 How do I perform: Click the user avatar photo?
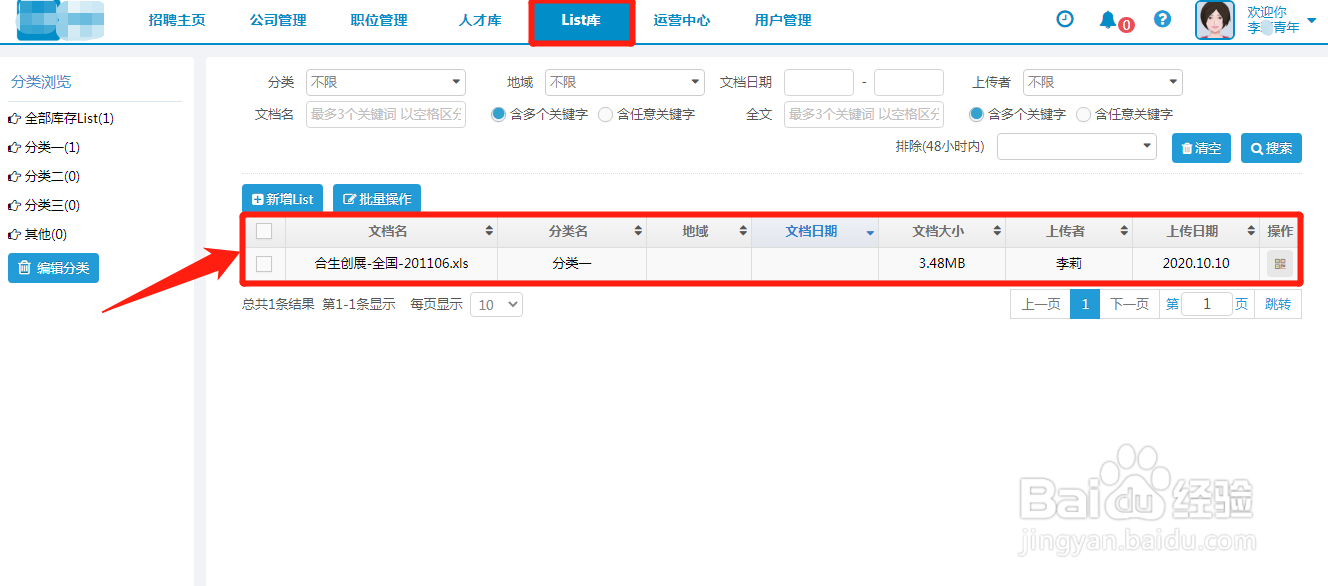(x=1214, y=19)
